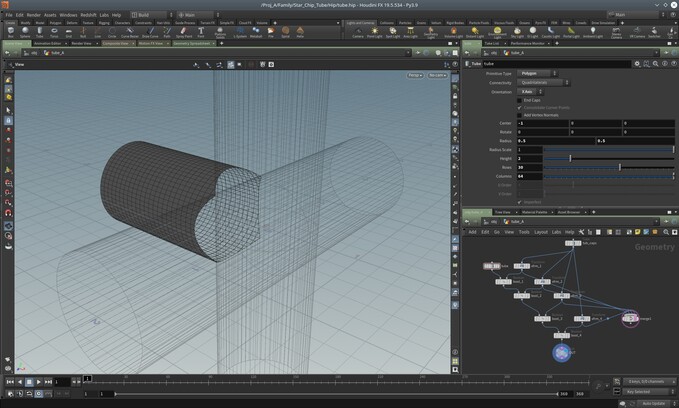Open the No cam viewport dropdown
Screen dimensions: 679x408
(437, 75)
